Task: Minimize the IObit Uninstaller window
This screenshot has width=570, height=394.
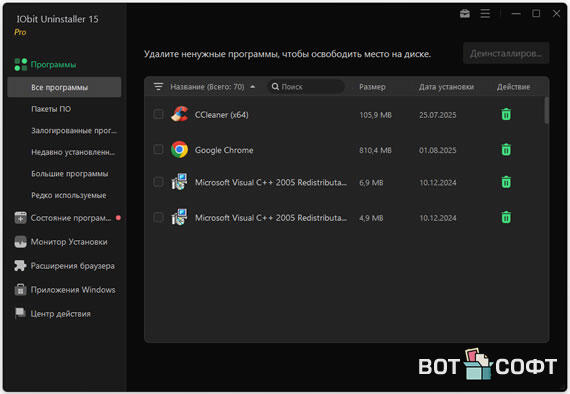Action: pyautogui.click(x=516, y=14)
